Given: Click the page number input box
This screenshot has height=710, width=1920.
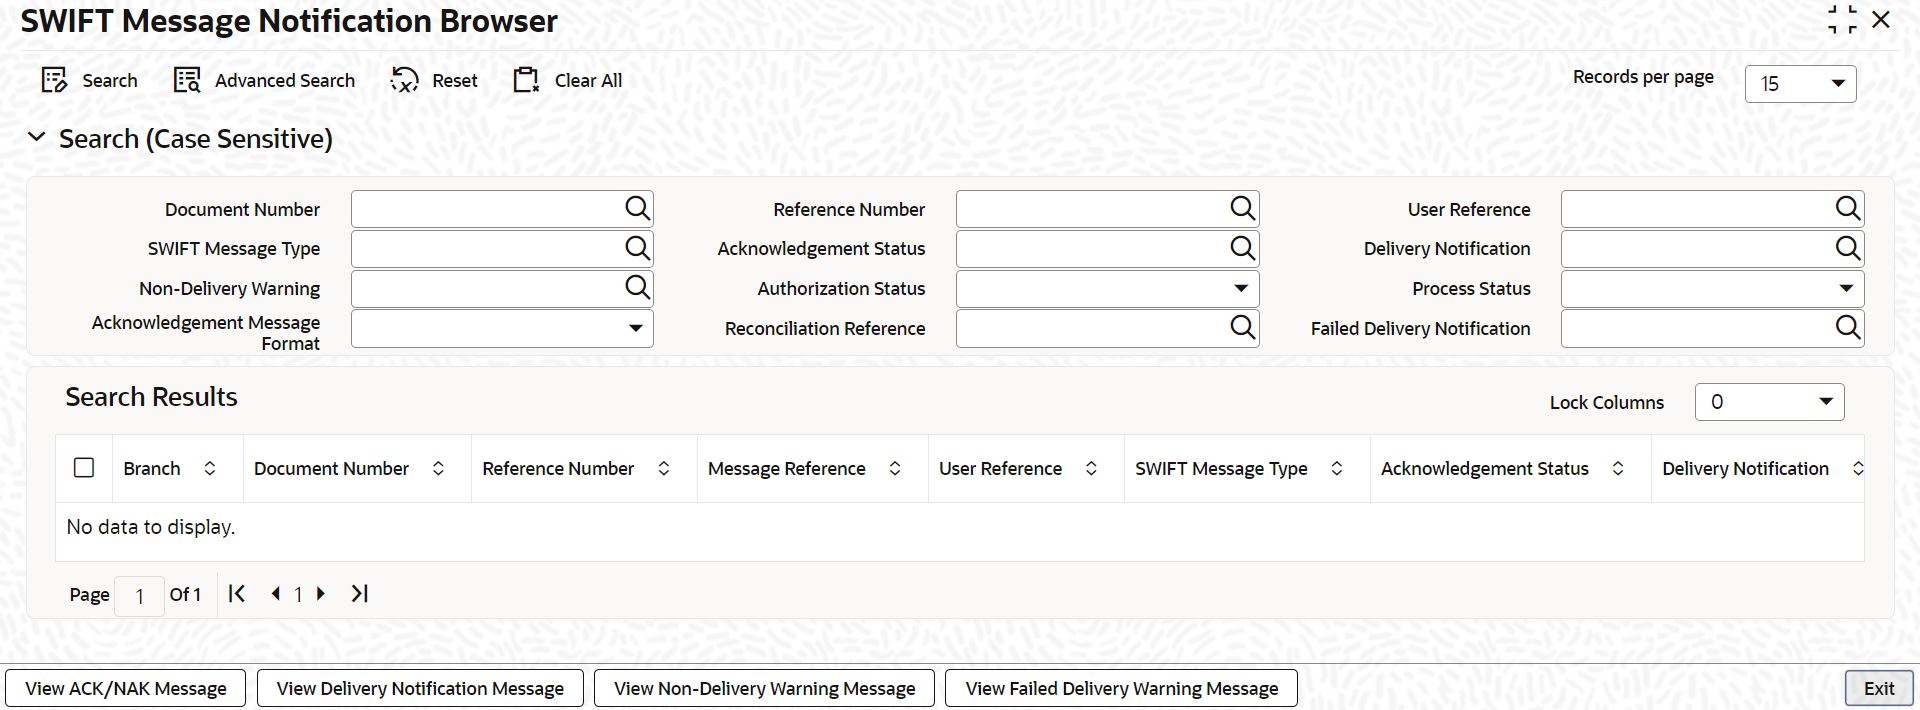Looking at the screenshot, I should [139, 596].
